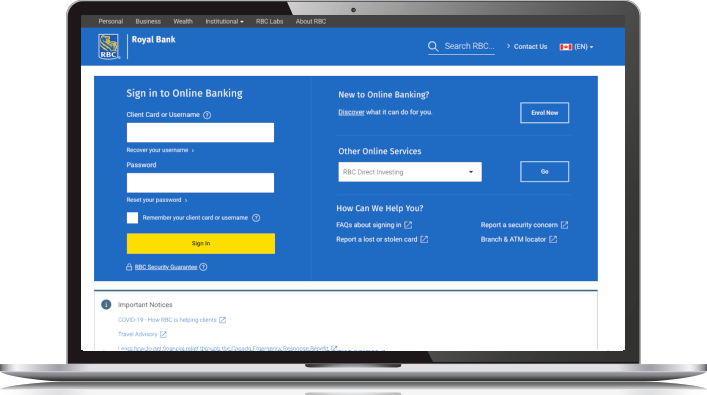Open help icon beside Client Card or Username
Viewport: 707px width, 395px height.
pos(207,115)
